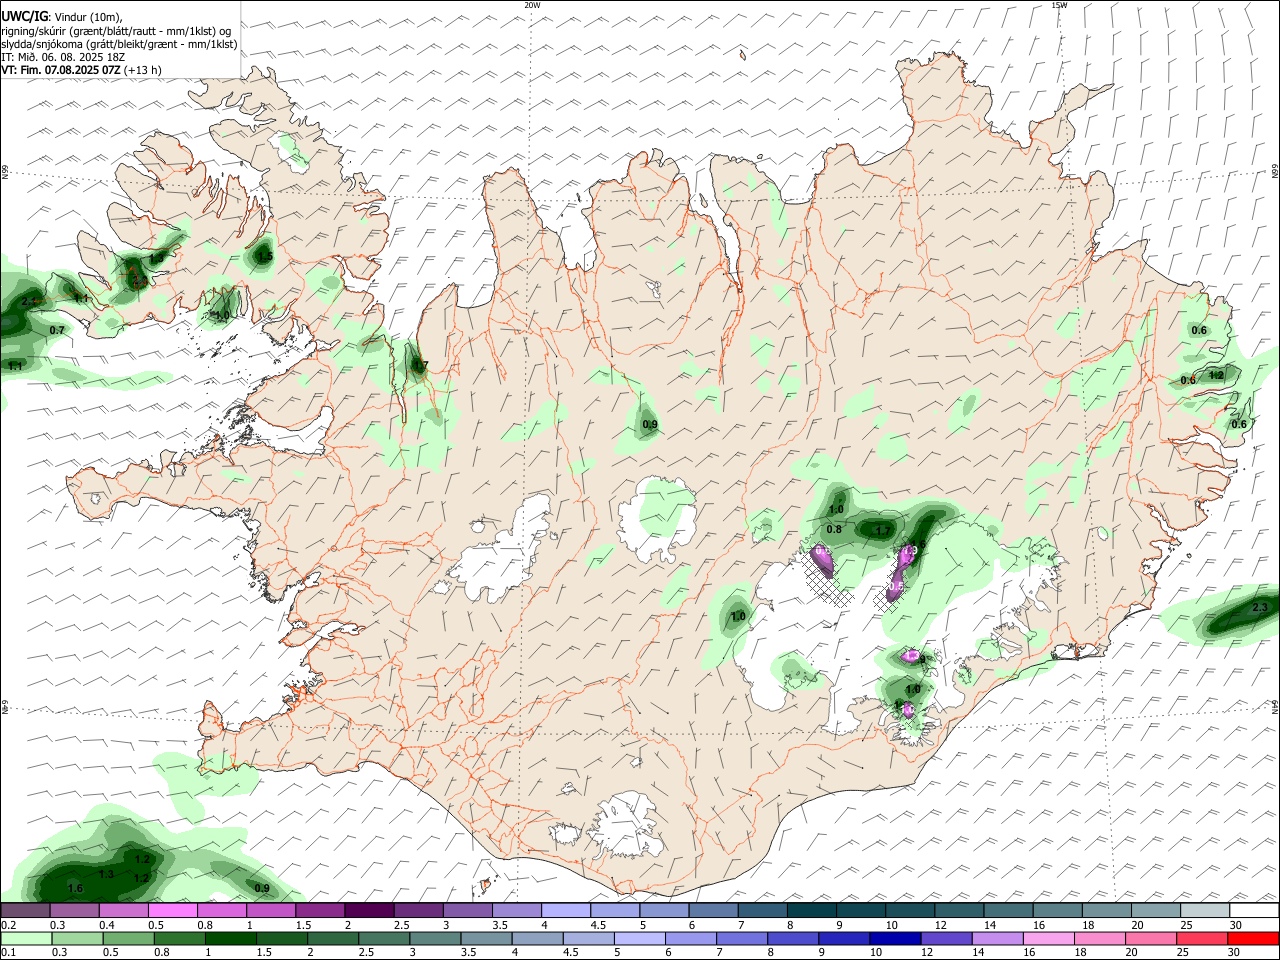Click the 'rigning/skúrir' legend description line
1280x960 pixels.
point(117,31)
